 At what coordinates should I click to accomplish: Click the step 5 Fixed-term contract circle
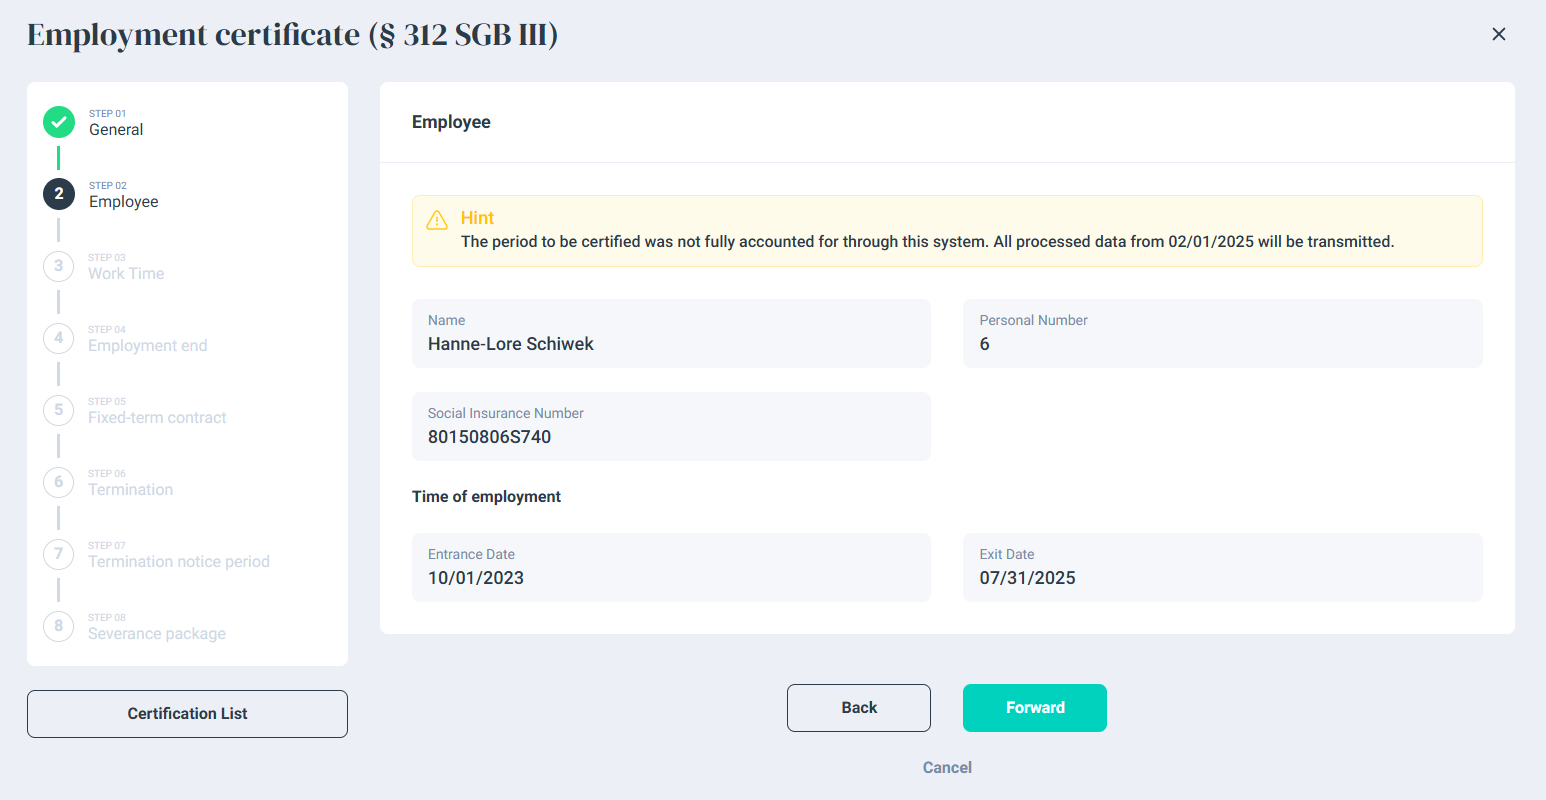59,410
